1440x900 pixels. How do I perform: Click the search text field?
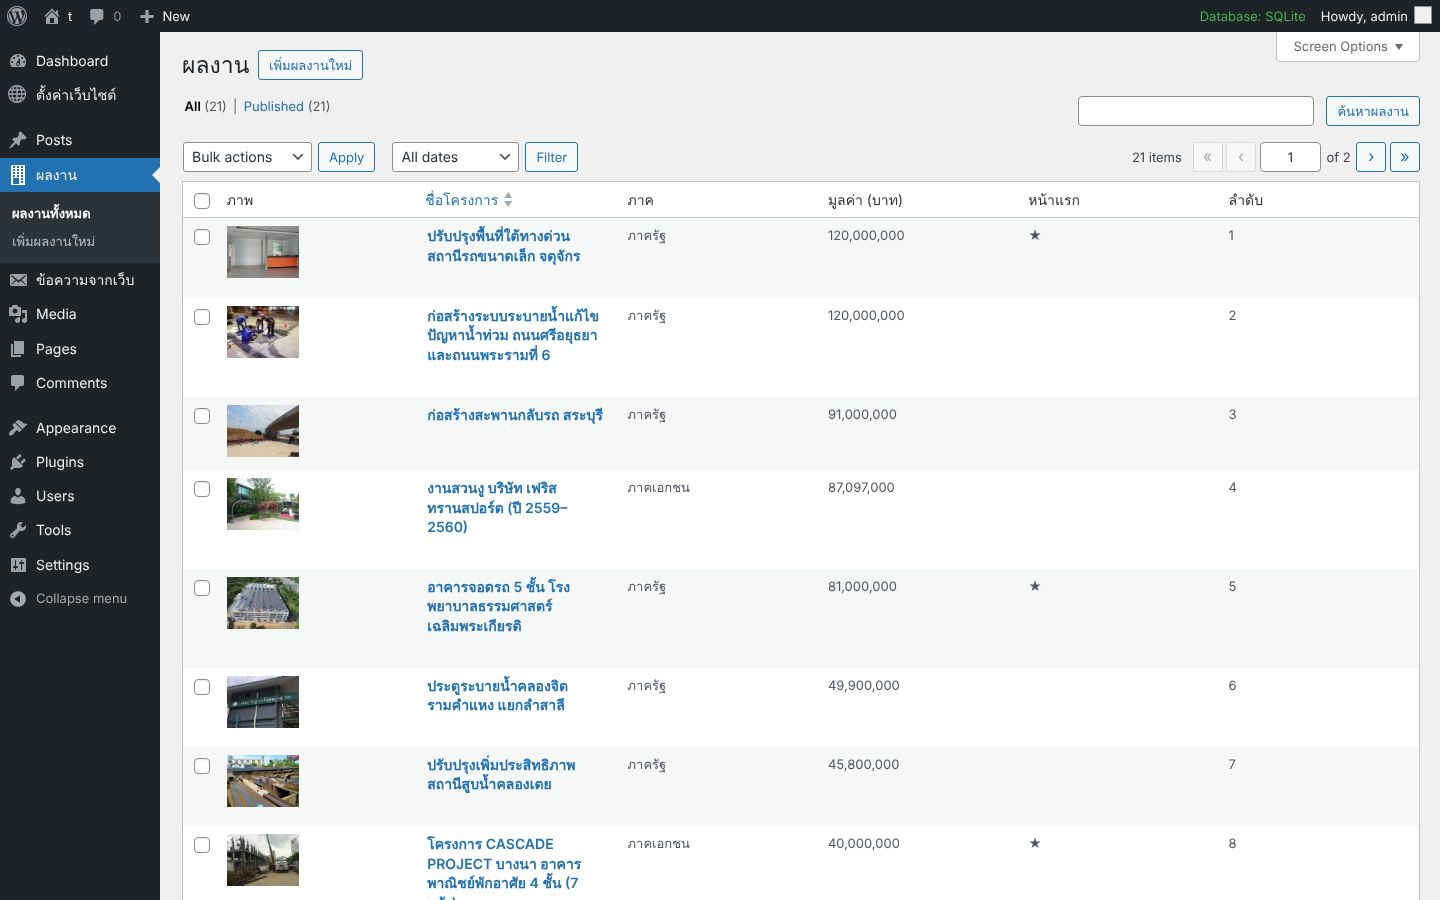[x=1196, y=111]
